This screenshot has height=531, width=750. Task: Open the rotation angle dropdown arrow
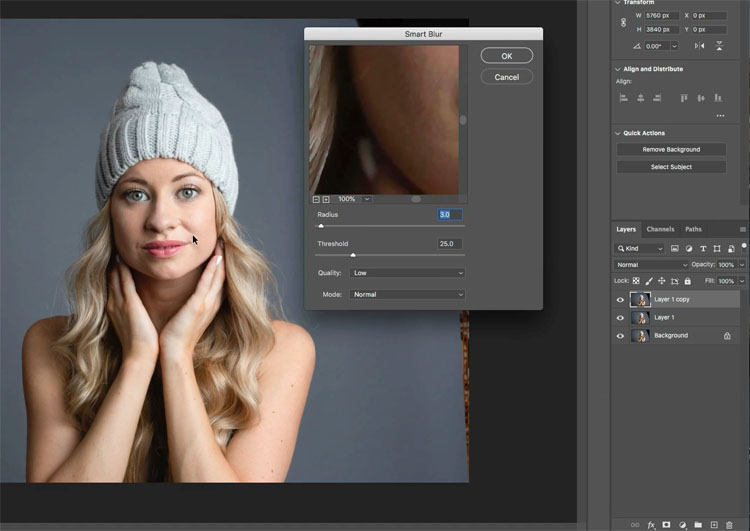[674, 46]
